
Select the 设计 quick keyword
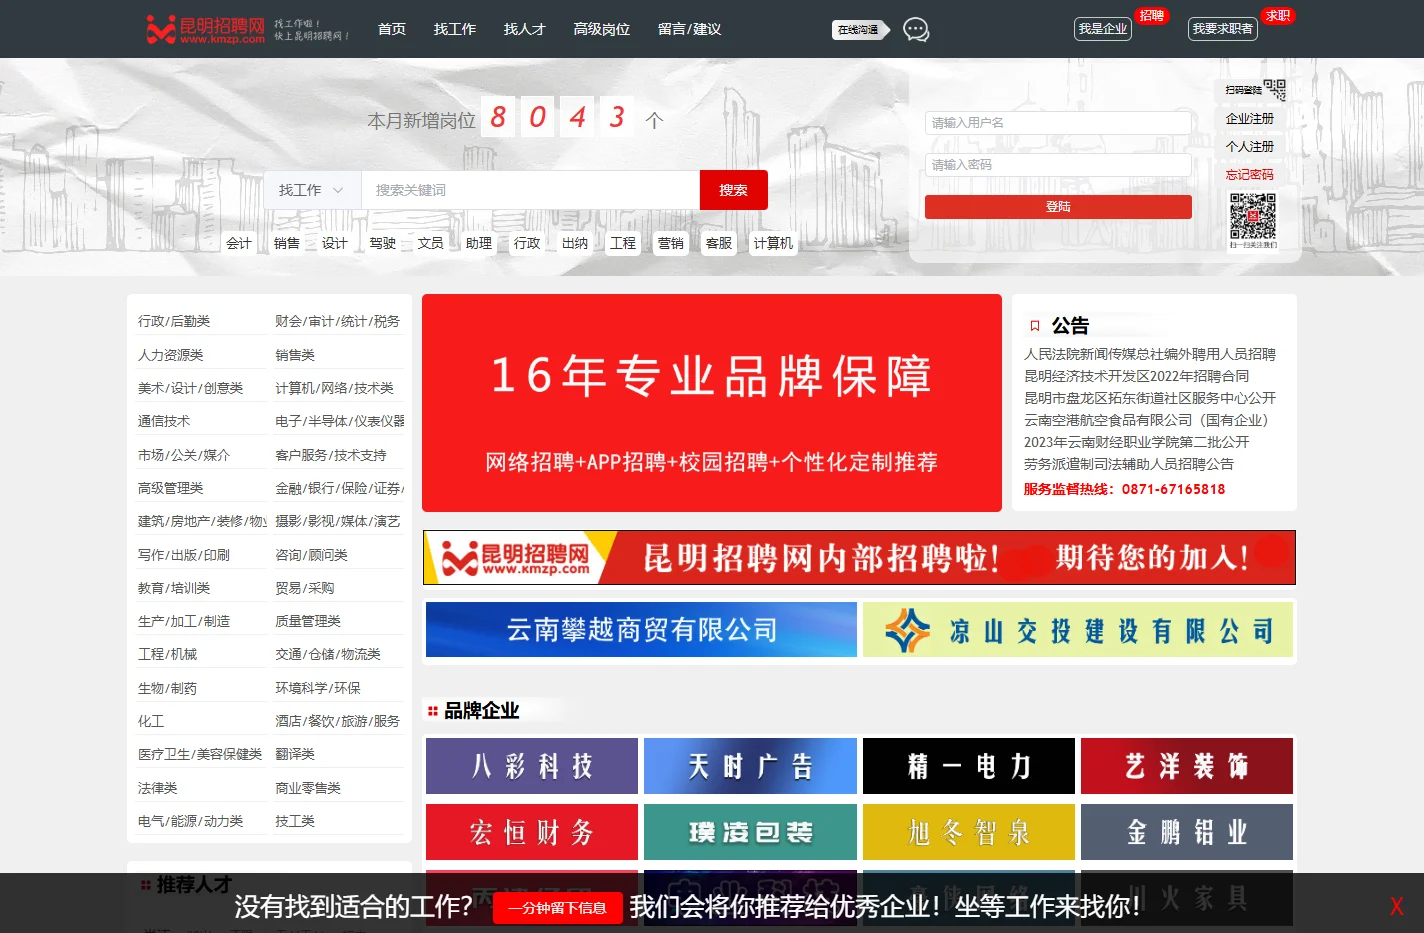(x=335, y=243)
